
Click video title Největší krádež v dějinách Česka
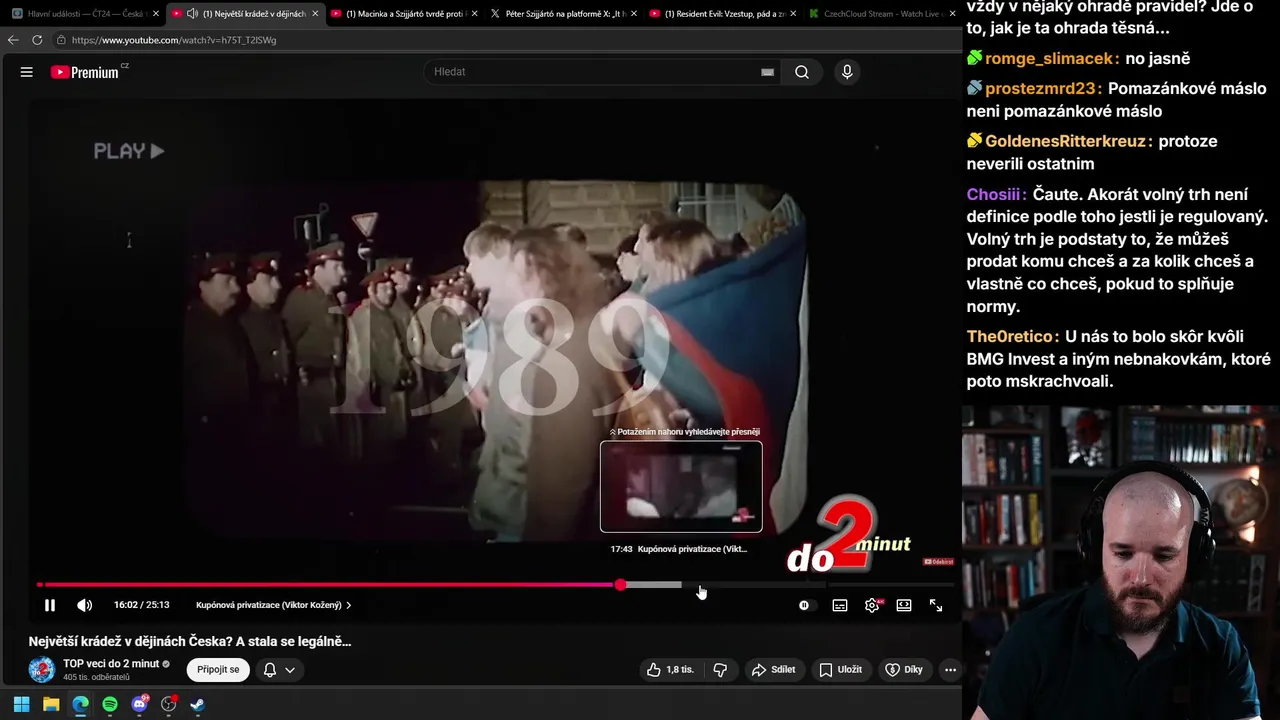coord(190,641)
